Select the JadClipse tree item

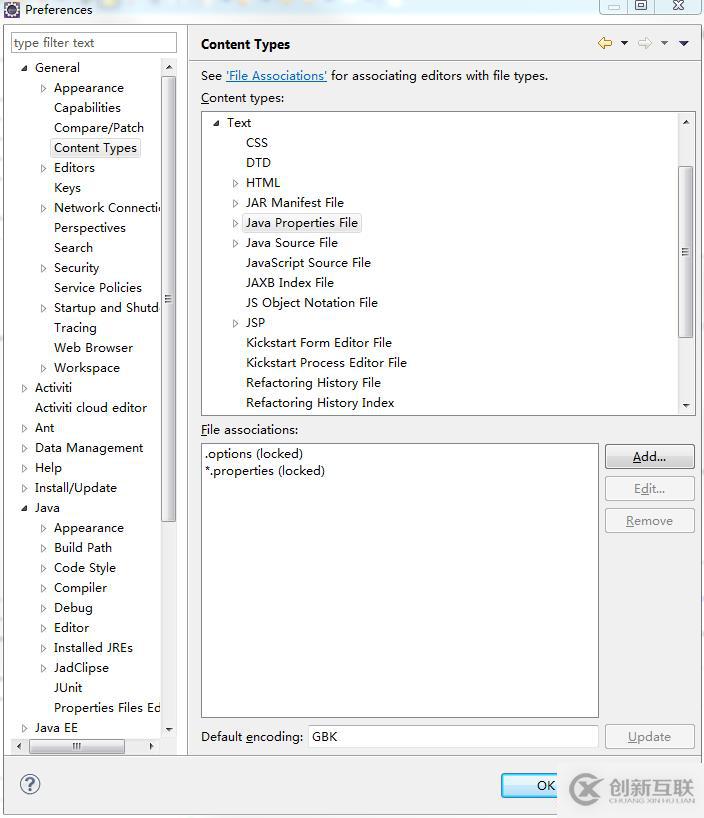pos(81,668)
